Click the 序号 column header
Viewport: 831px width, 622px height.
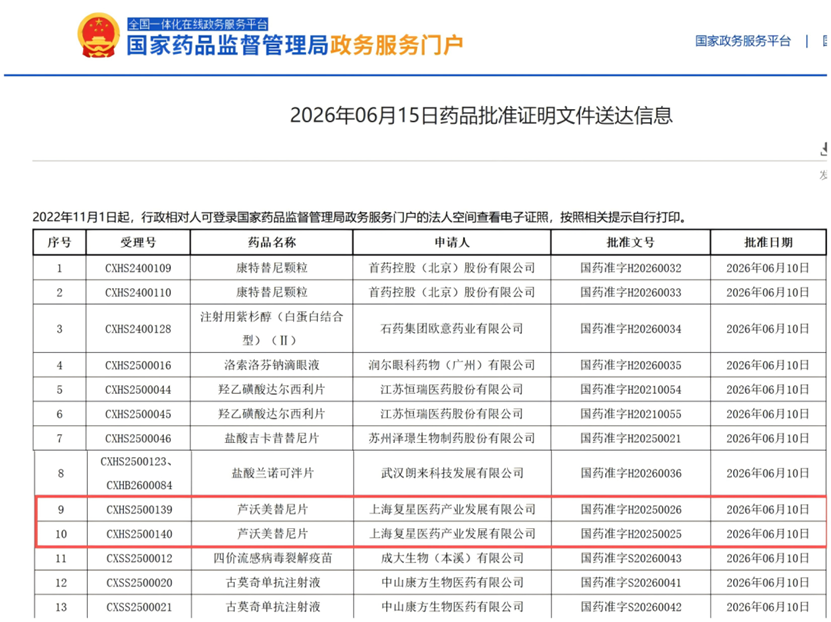59,242
